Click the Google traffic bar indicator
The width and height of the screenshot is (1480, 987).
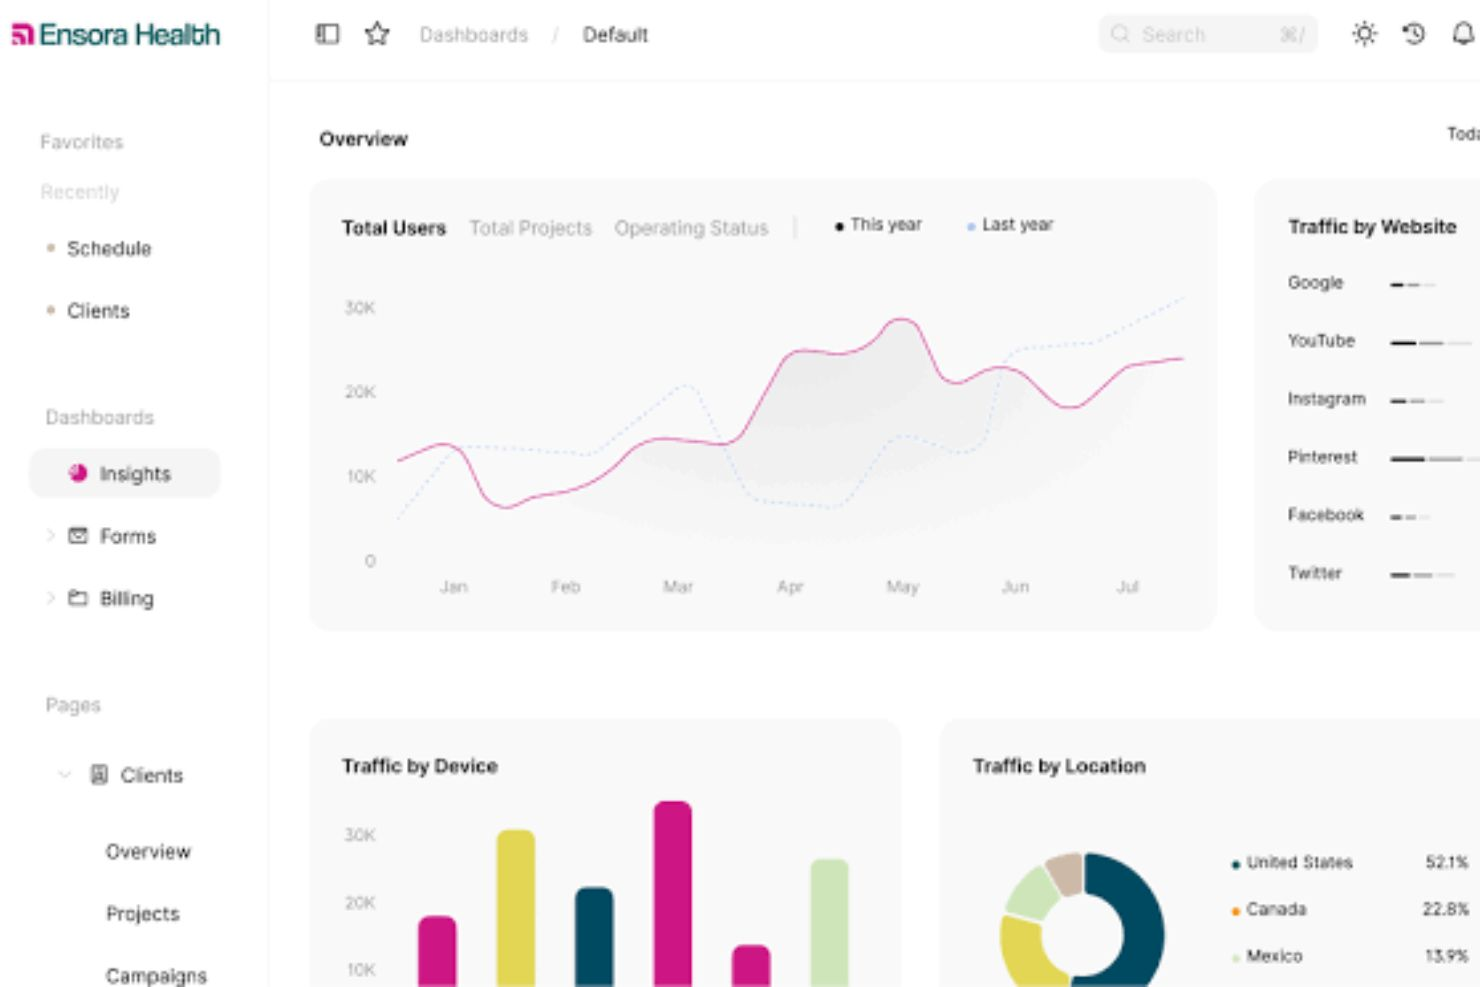(1413, 285)
